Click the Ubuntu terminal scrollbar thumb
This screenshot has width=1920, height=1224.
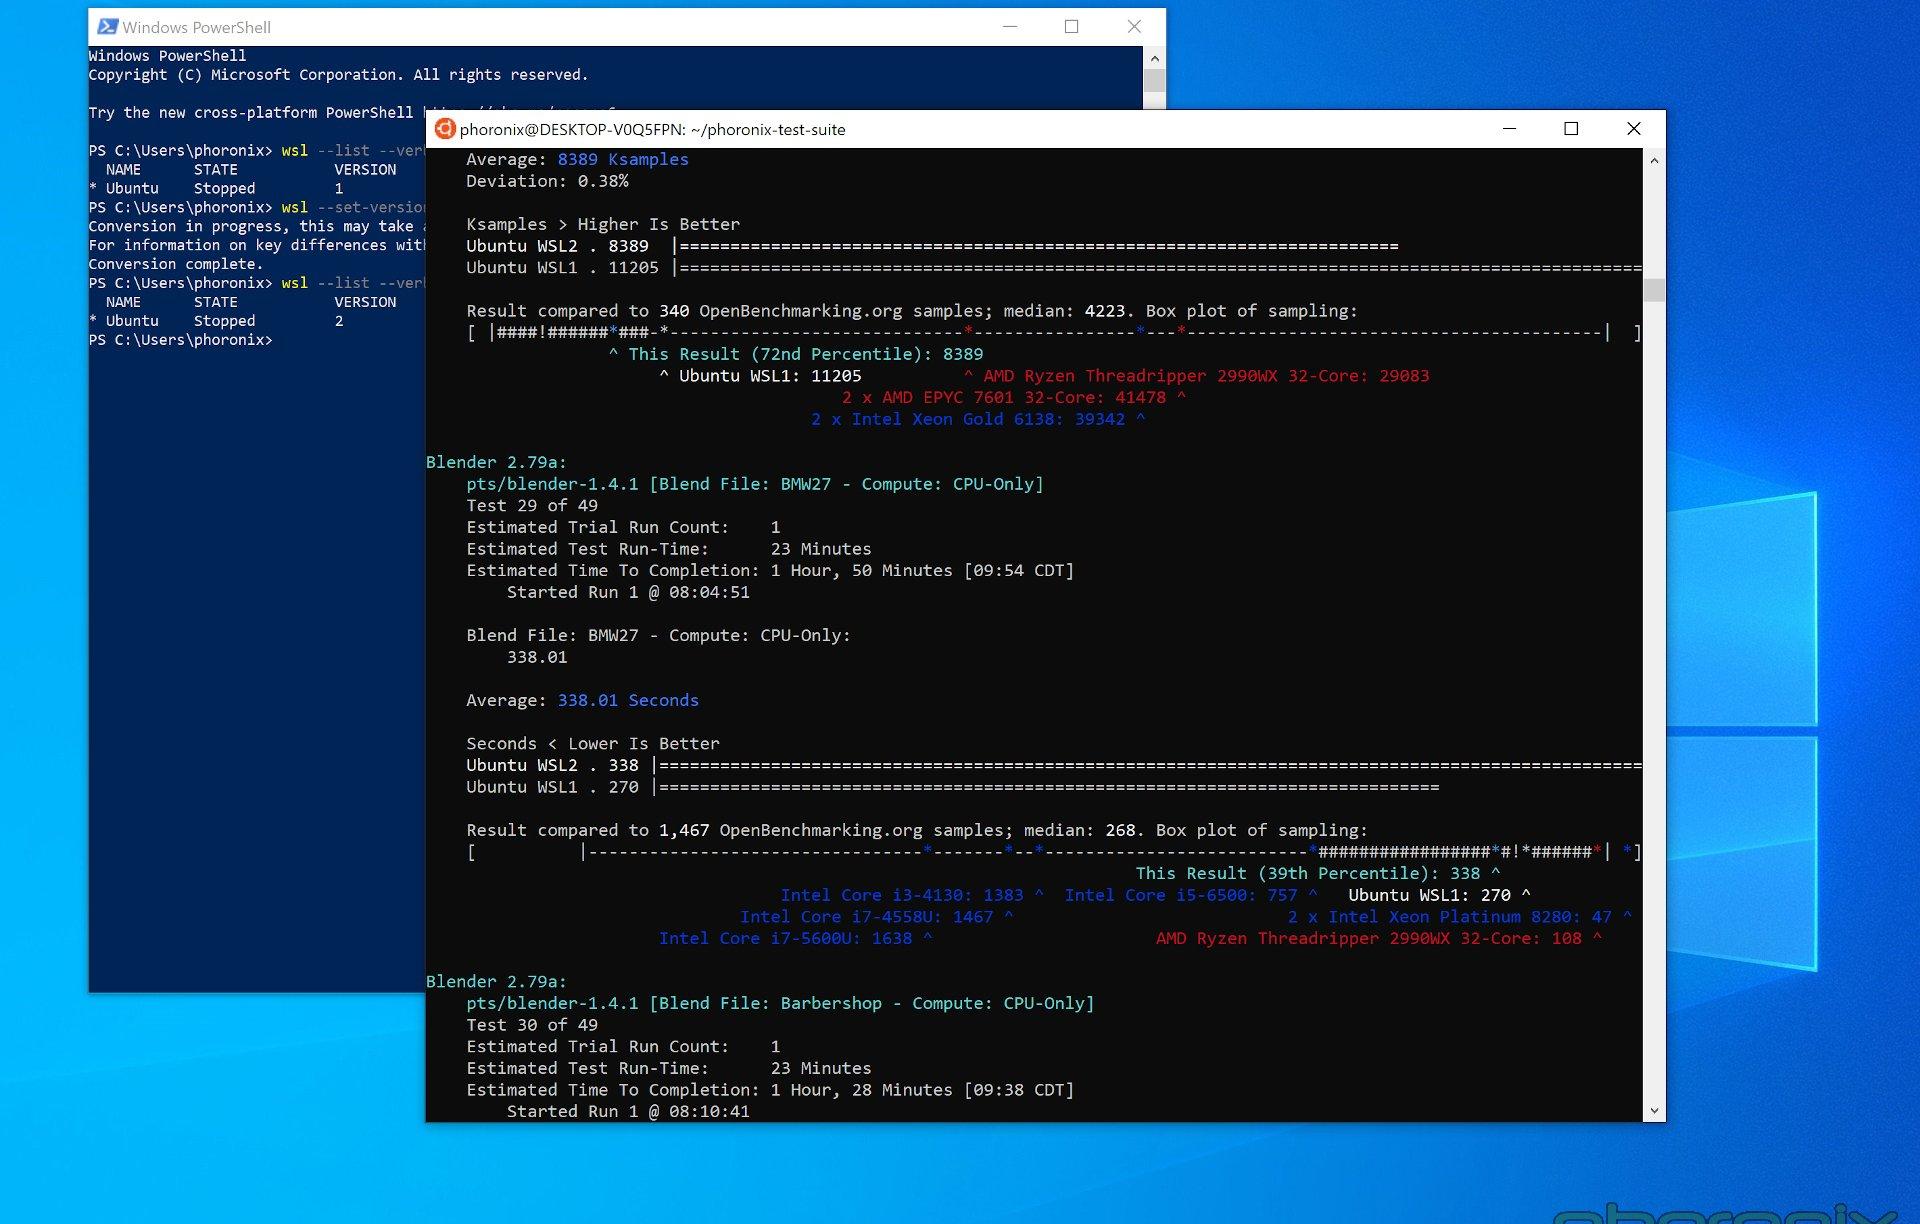coord(1654,290)
